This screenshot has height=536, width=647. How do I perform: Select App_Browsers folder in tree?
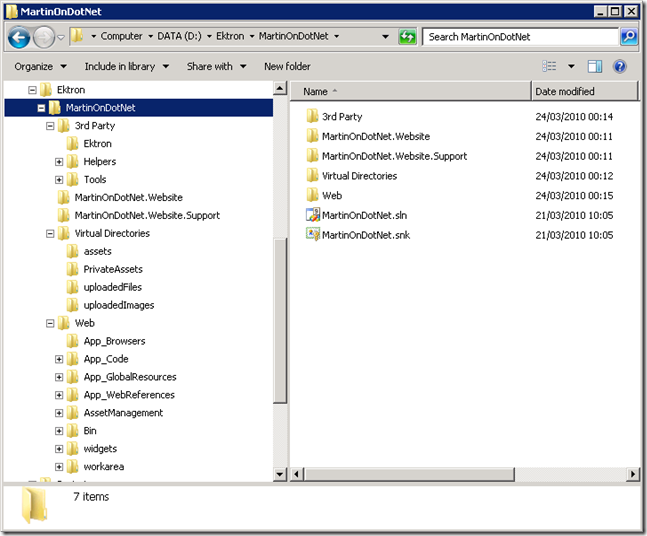pos(106,341)
